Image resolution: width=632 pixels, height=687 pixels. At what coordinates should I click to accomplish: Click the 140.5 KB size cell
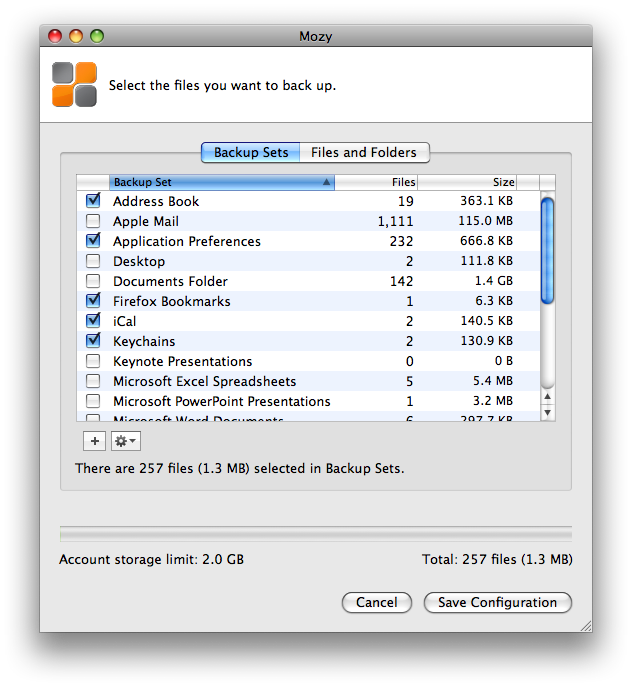[x=486, y=321]
